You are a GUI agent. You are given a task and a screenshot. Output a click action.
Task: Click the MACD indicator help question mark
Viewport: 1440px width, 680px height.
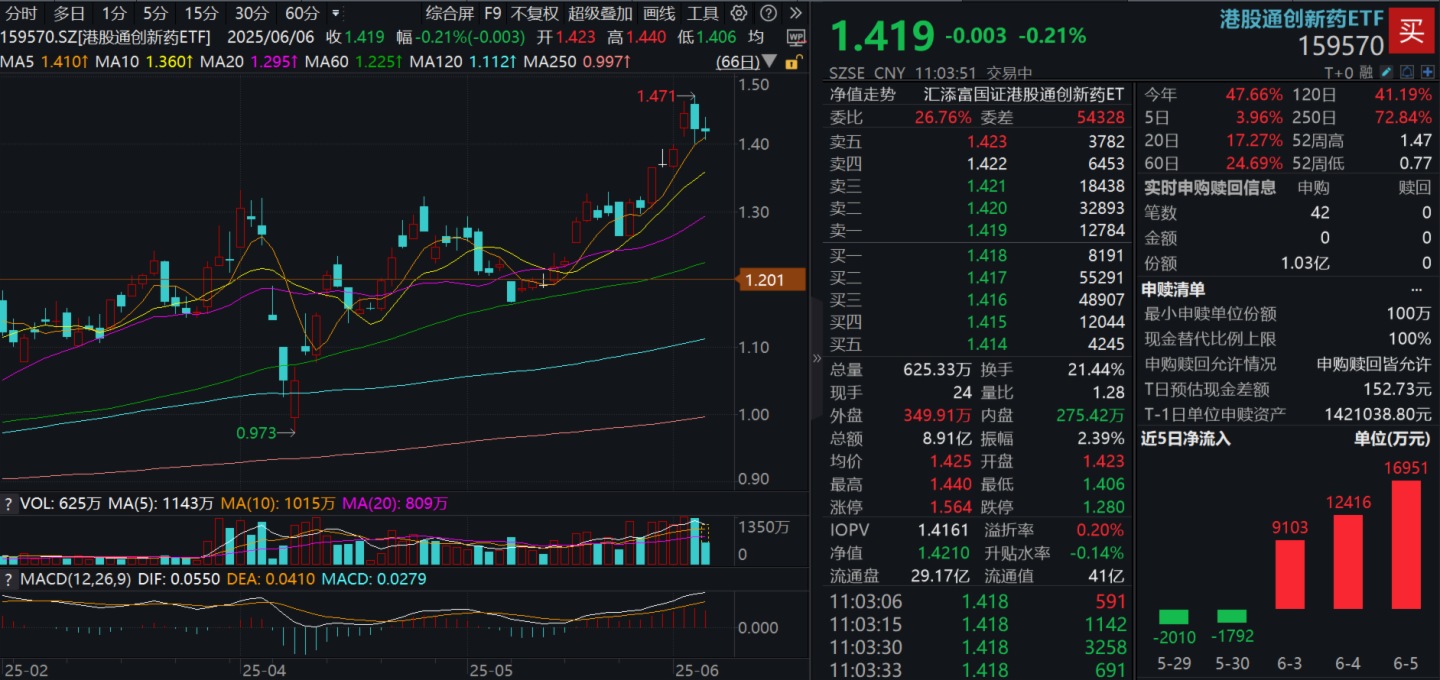tap(8, 579)
